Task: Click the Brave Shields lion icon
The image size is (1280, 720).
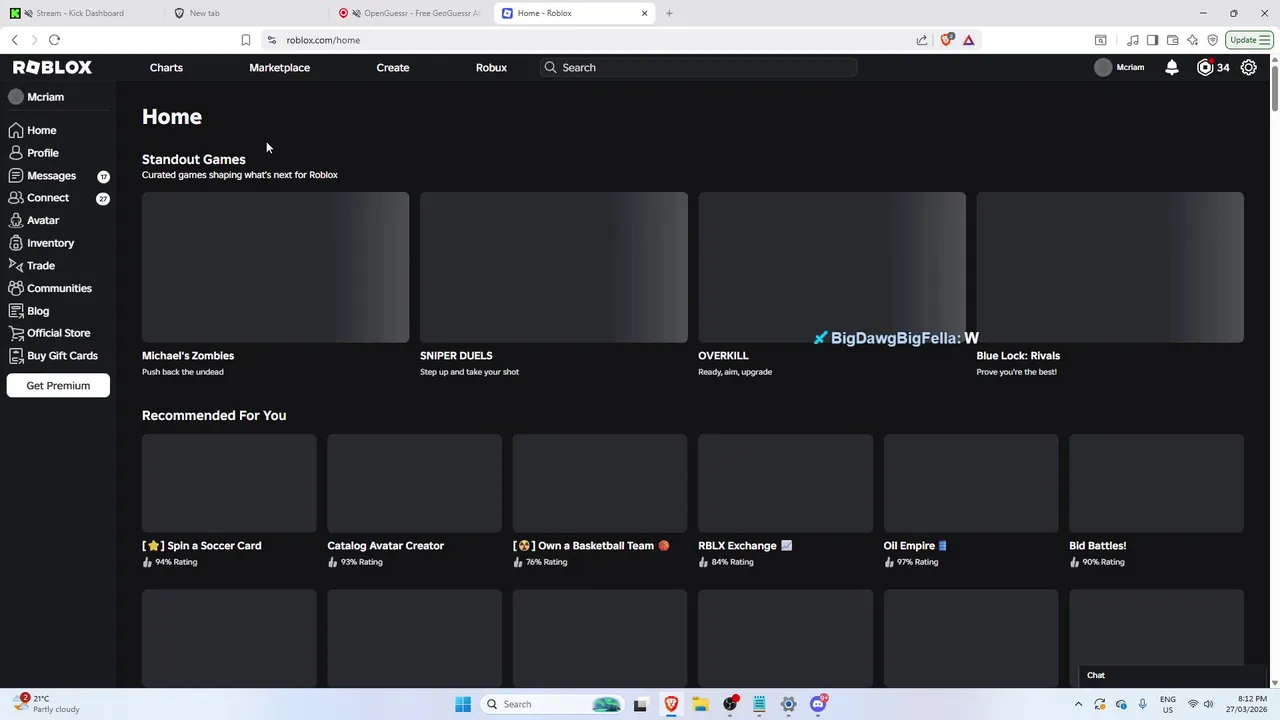Action: click(947, 40)
